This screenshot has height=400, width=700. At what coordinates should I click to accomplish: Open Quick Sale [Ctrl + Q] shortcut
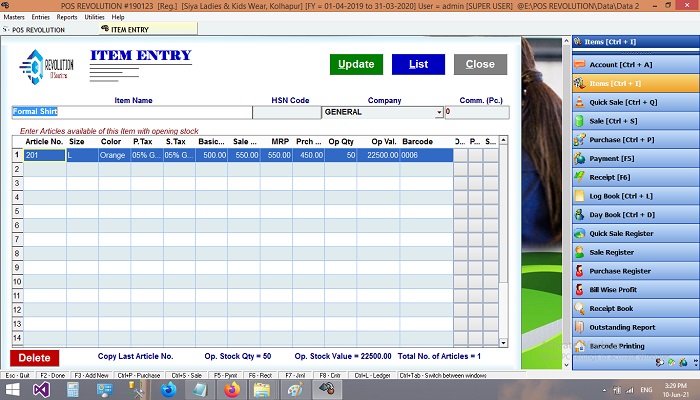click(x=636, y=102)
